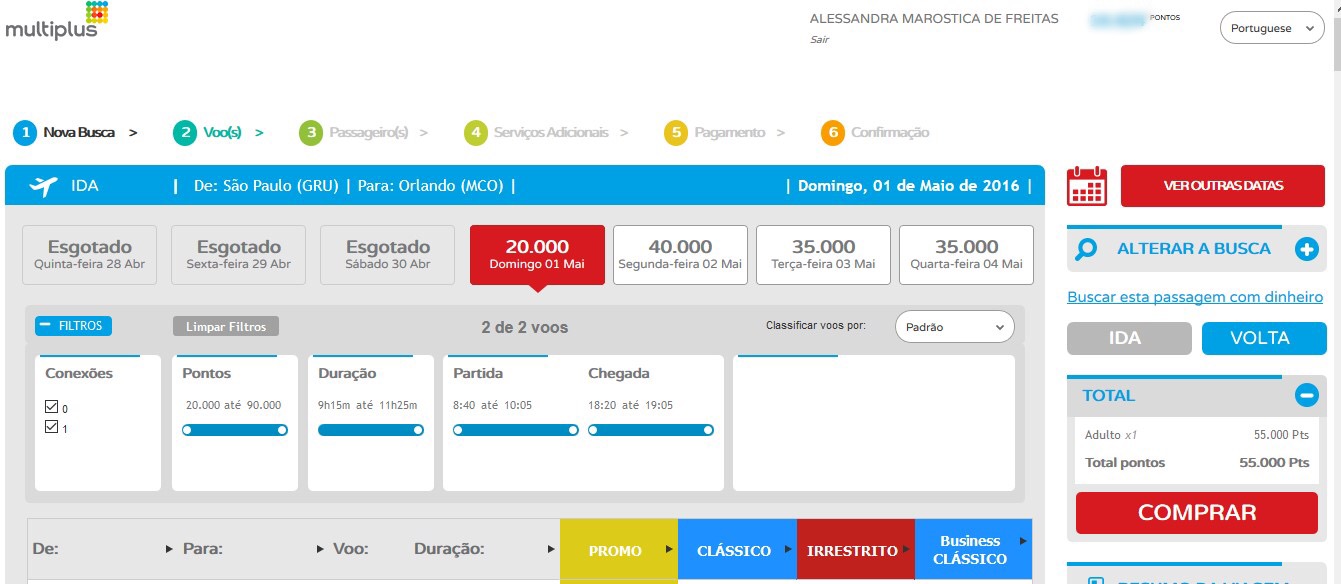The height and width of the screenshot is (584, 1341).
Task: Click the airplane icon next to IDA
Action: point(44,186)
